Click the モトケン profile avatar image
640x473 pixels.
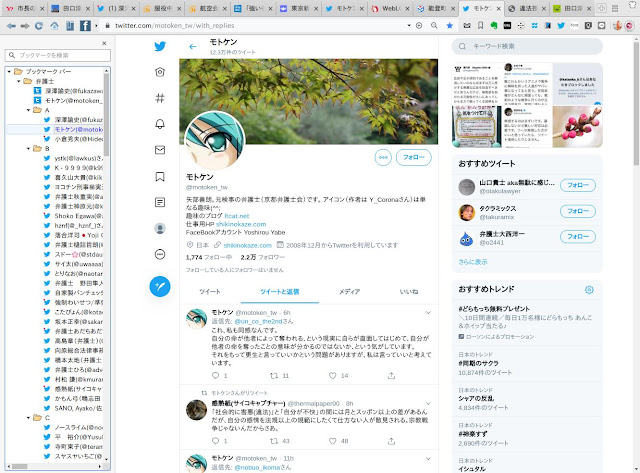[x=215, y=140]
